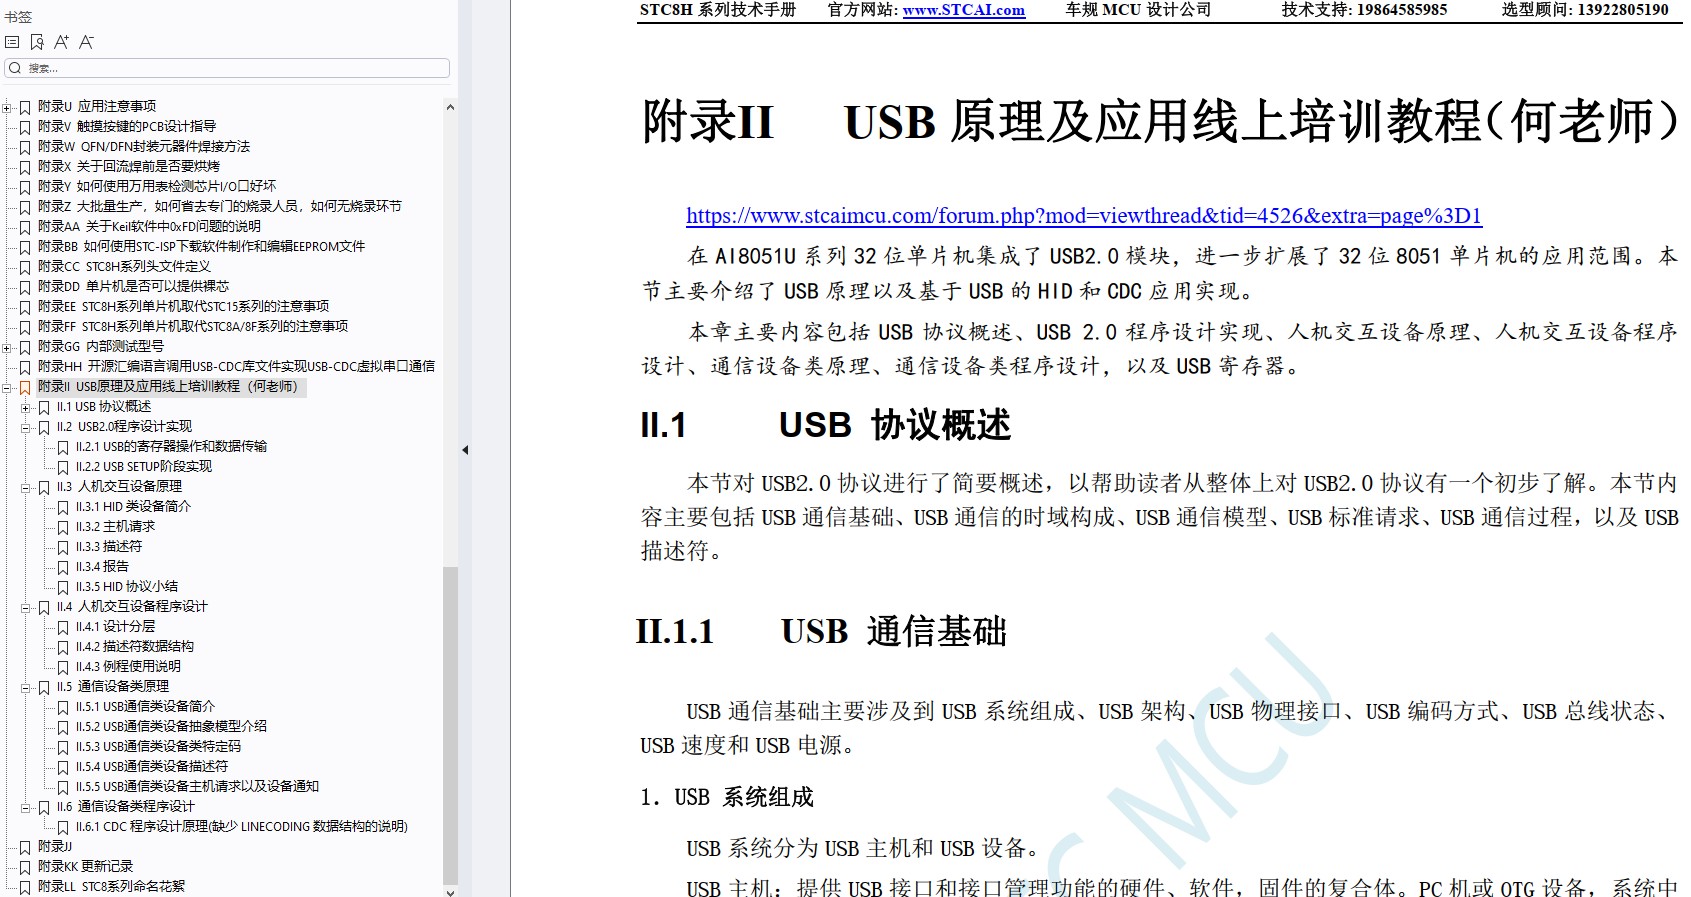Click the bookmark icon beside 附录W QFN/DFN封装
The height and width of the screenshot is (897, 1691).
coord(25,147)
